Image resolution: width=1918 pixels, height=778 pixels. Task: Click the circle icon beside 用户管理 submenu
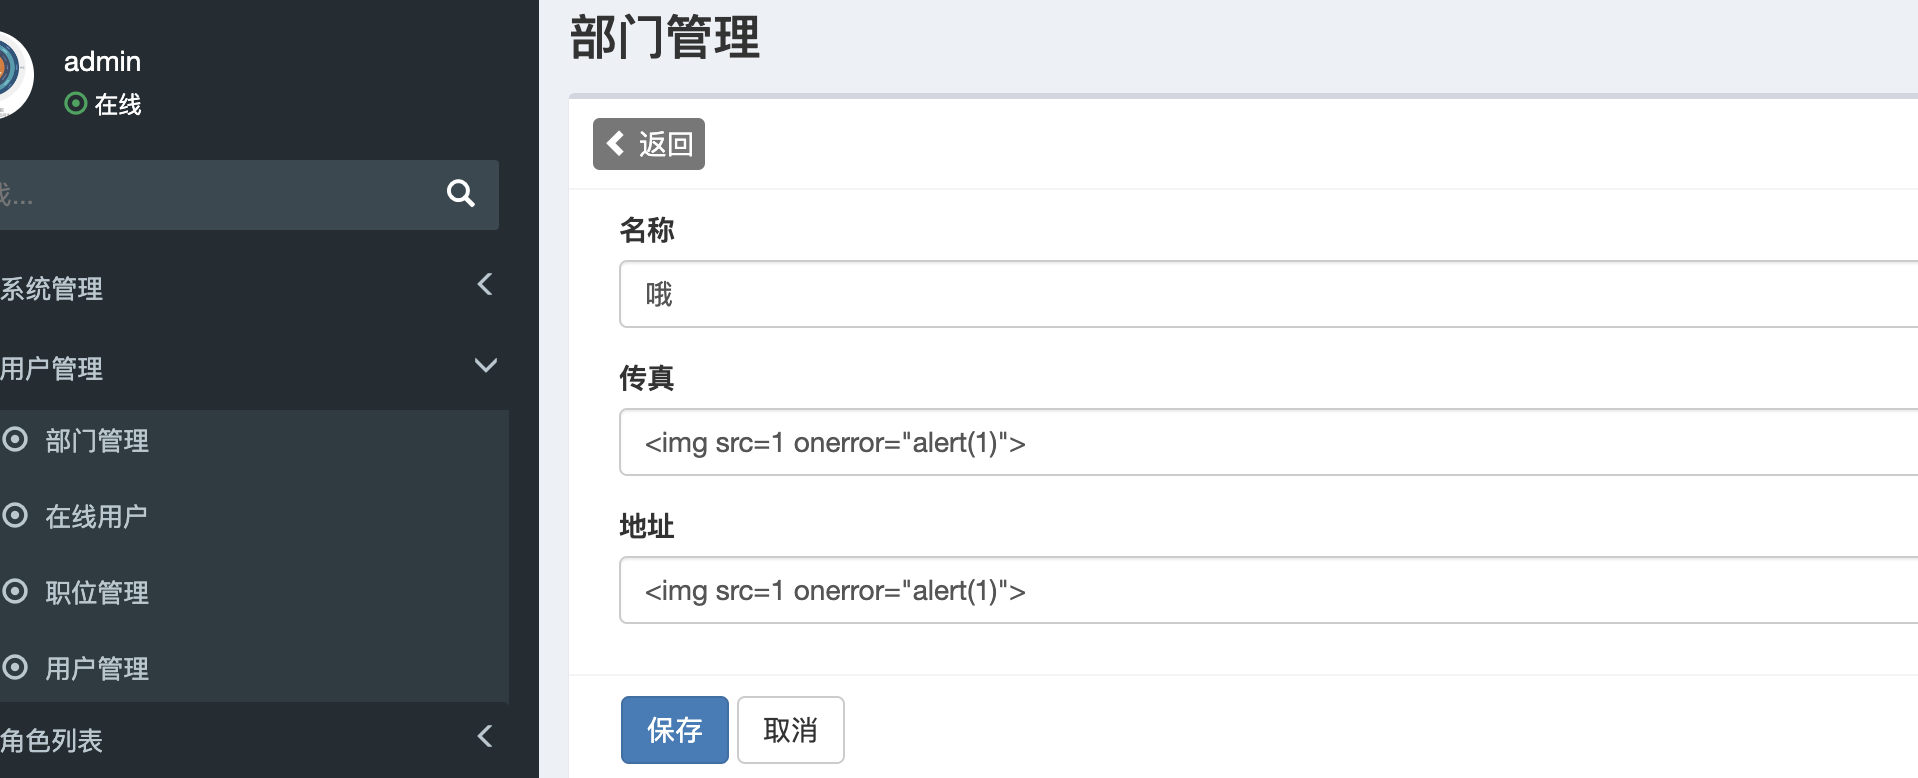[x=15, y=667]
